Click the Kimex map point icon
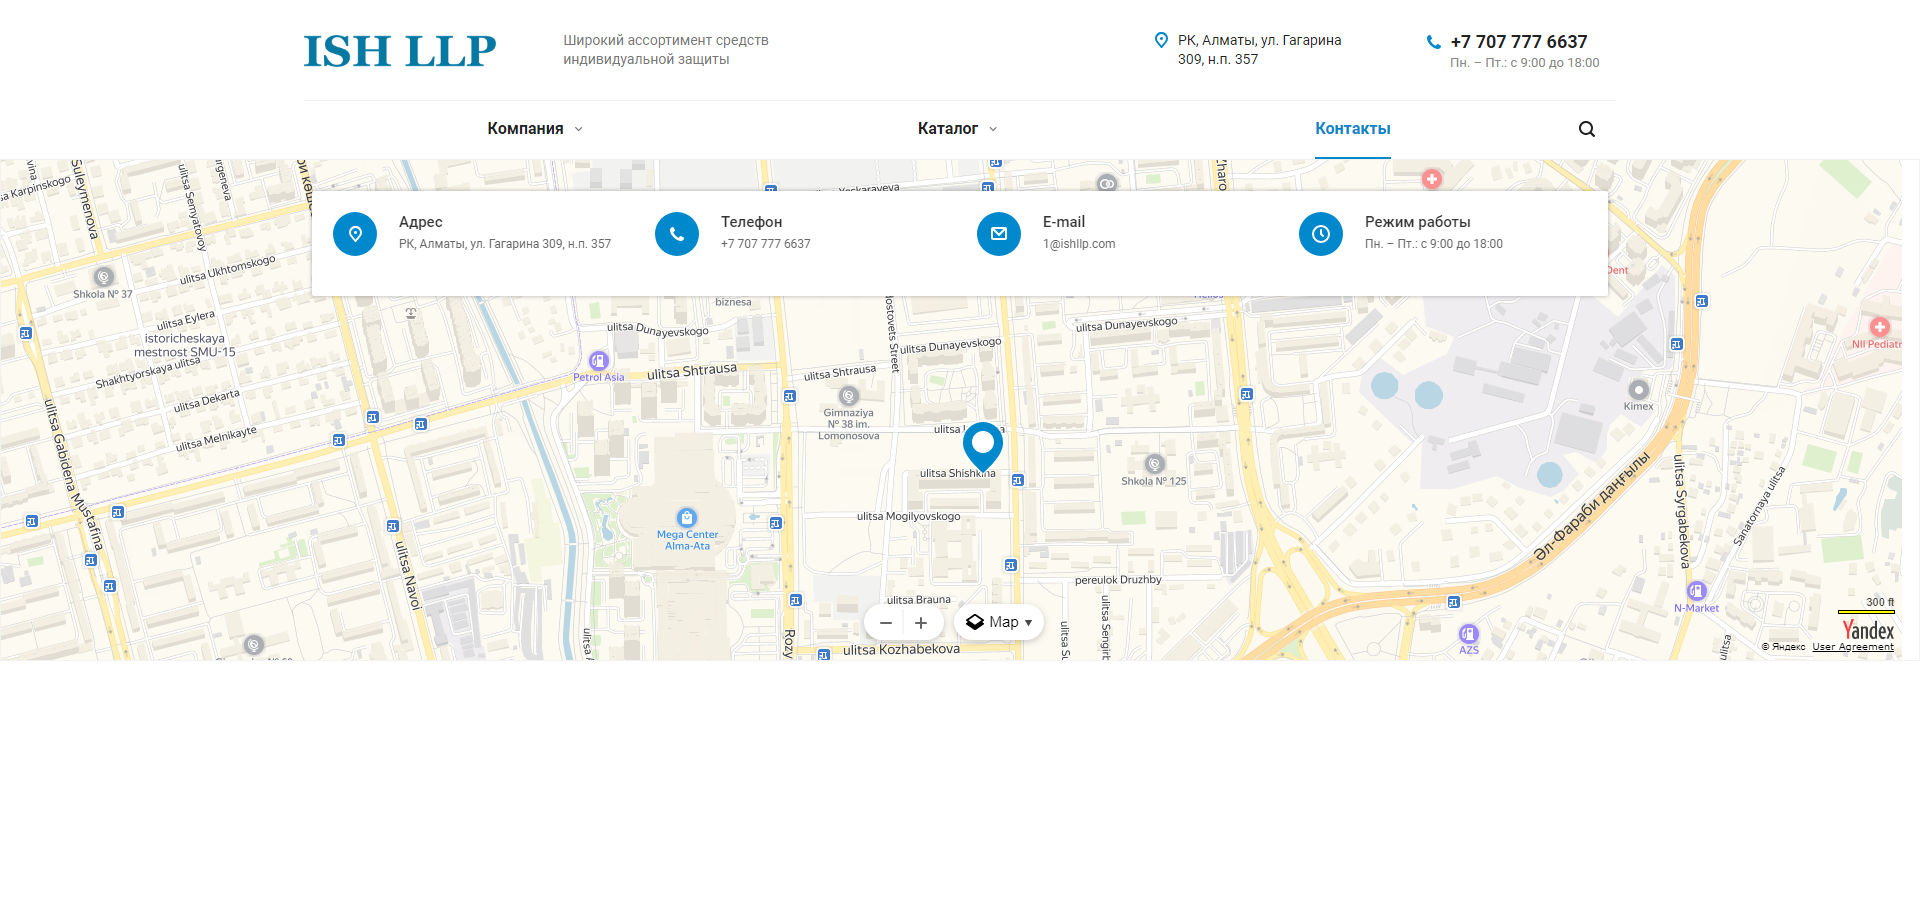This screenshot has width=1920, height=920. point(1638,390)
